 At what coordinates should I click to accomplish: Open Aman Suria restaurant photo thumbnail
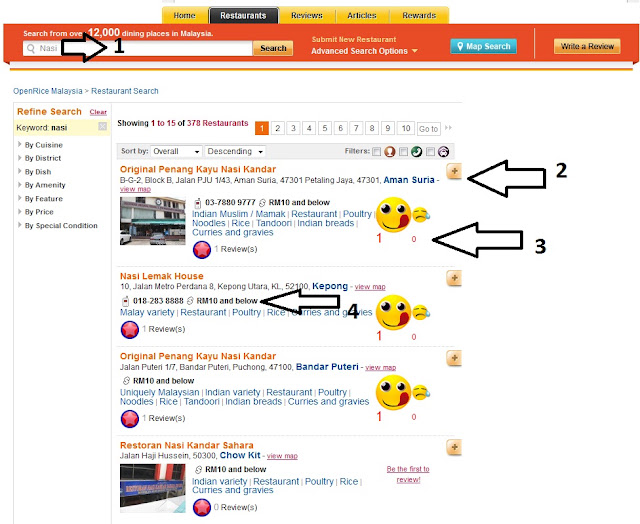pyautogui.click(x=153, y=221)
